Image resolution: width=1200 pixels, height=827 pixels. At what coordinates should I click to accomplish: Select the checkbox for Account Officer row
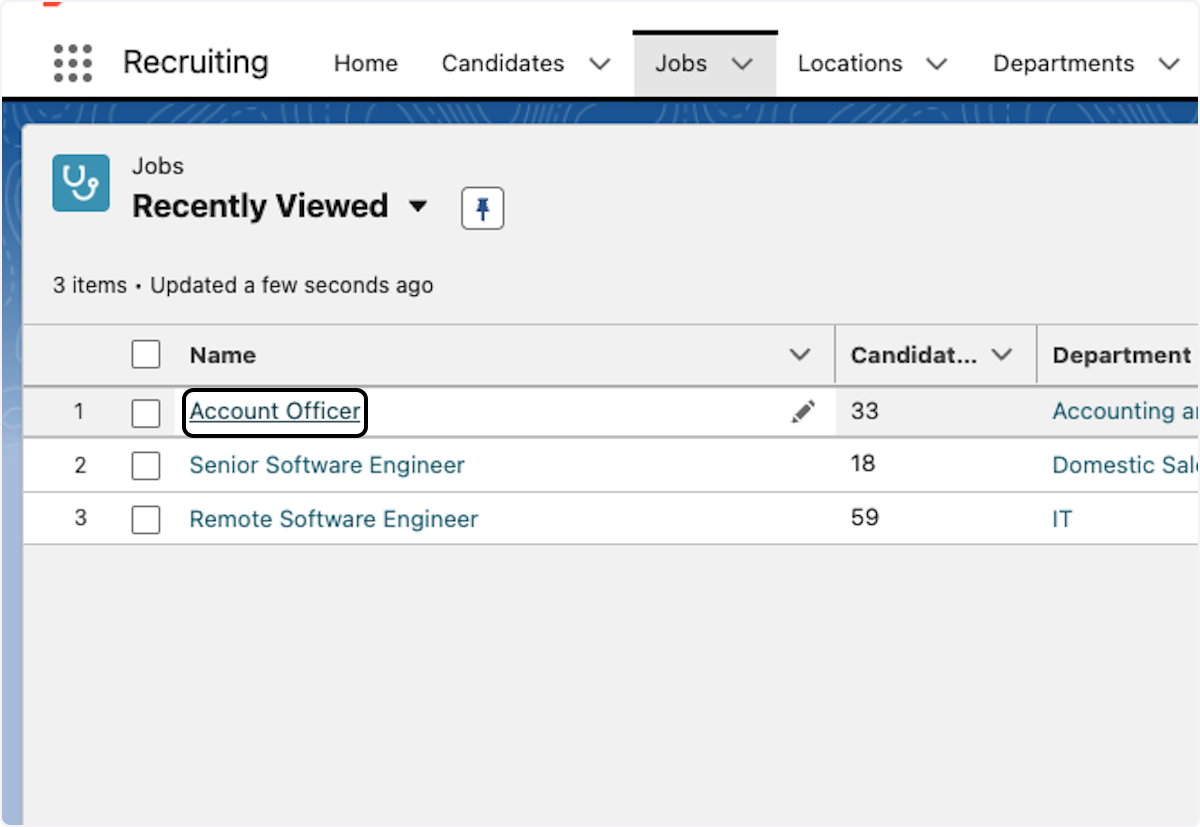click(x=145, y=411)
